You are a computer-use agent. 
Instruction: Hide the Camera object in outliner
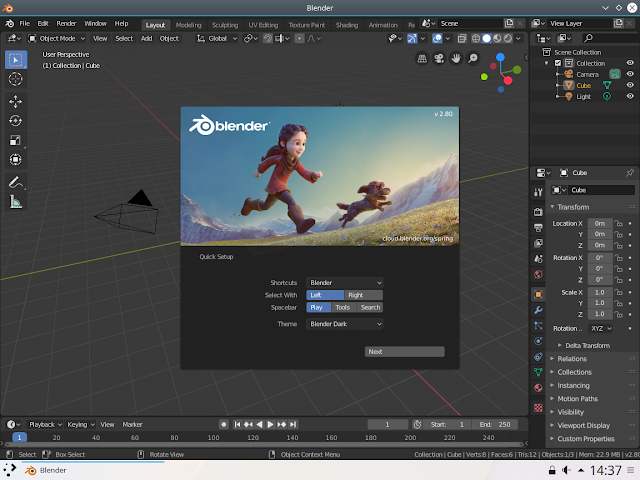630,74
